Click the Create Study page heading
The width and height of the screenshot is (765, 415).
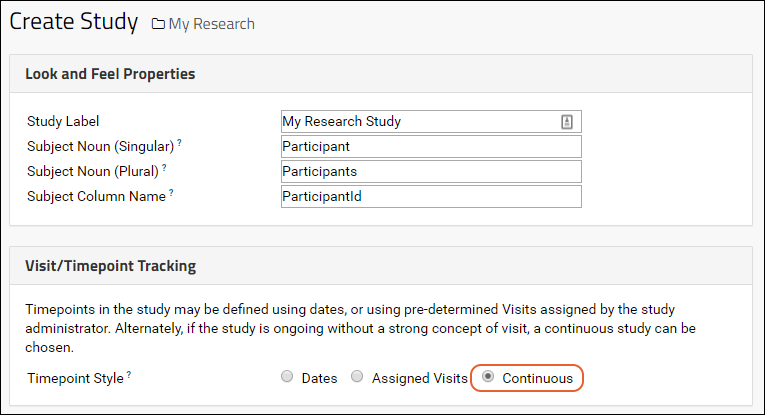pyautogui.click(x=74, y=22)
